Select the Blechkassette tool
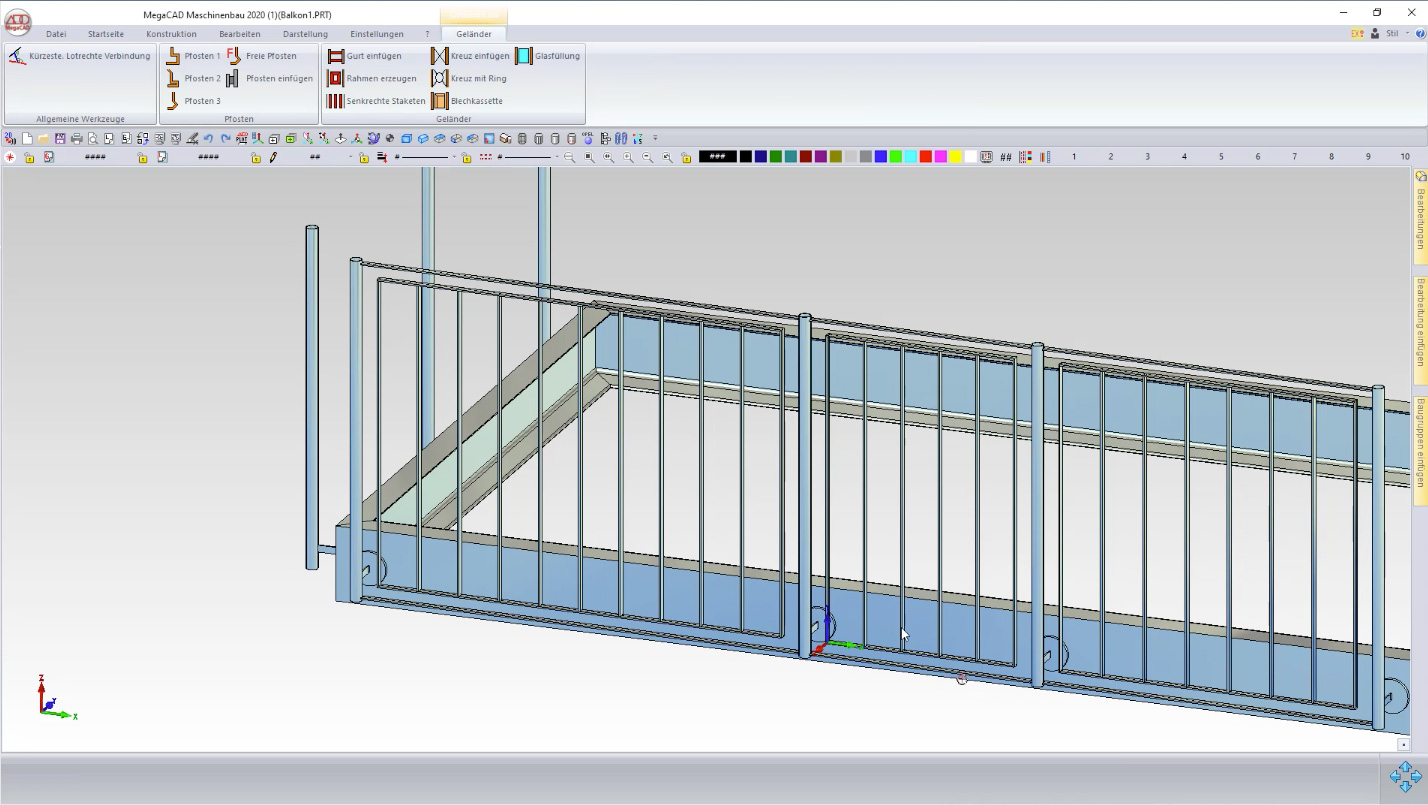 pyautogui.click(x=439, y=101)
